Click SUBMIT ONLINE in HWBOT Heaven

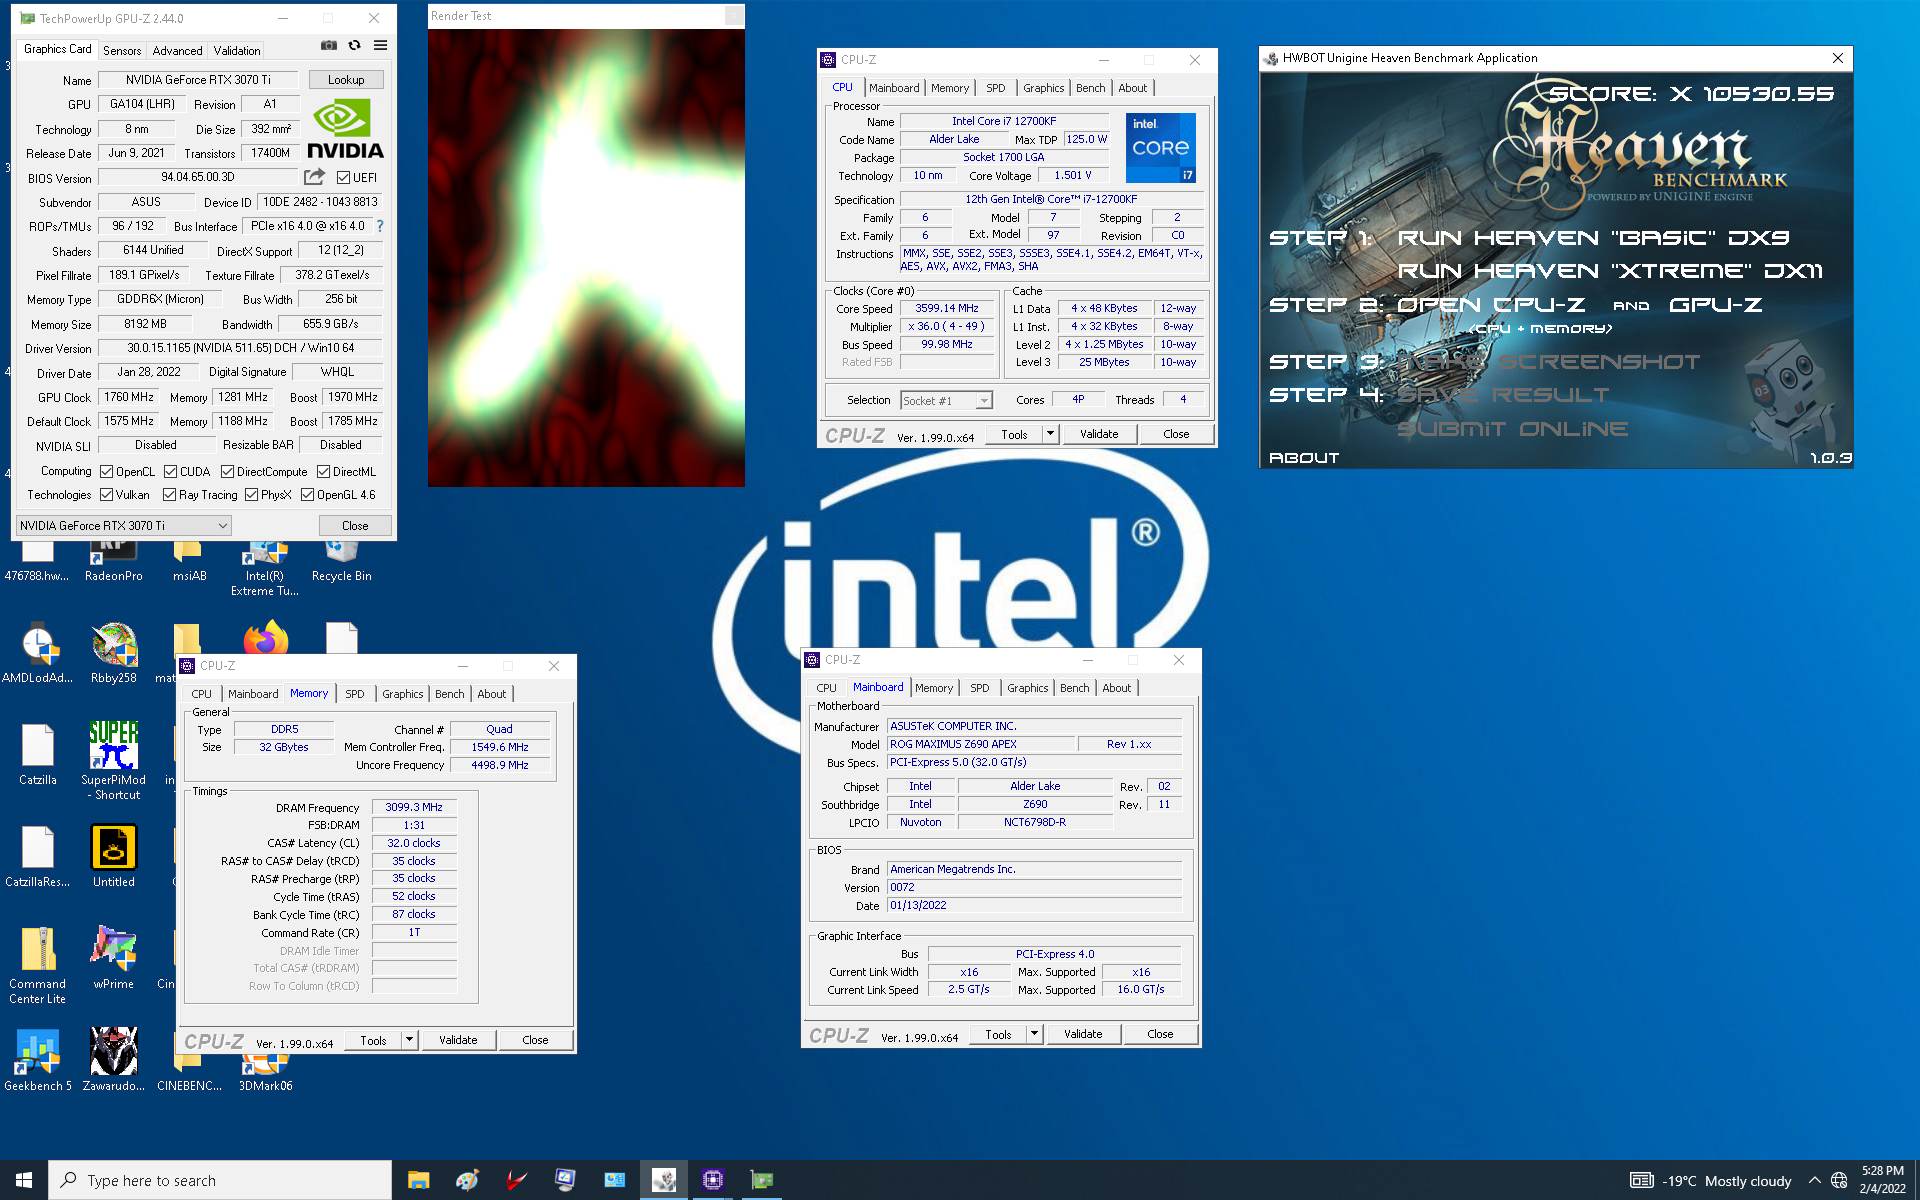coord(1512,429)
